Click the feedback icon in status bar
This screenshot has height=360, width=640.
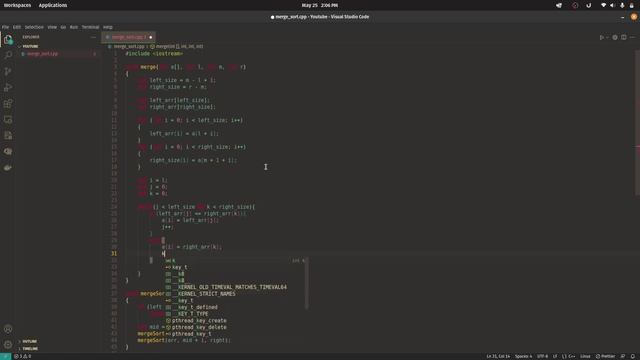(623, 356)
